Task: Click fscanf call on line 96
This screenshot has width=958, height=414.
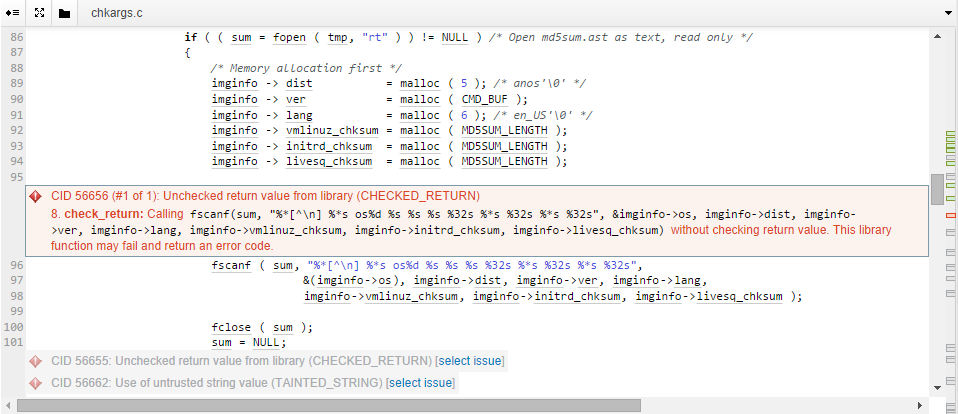Action: click(x=232, y=265)
